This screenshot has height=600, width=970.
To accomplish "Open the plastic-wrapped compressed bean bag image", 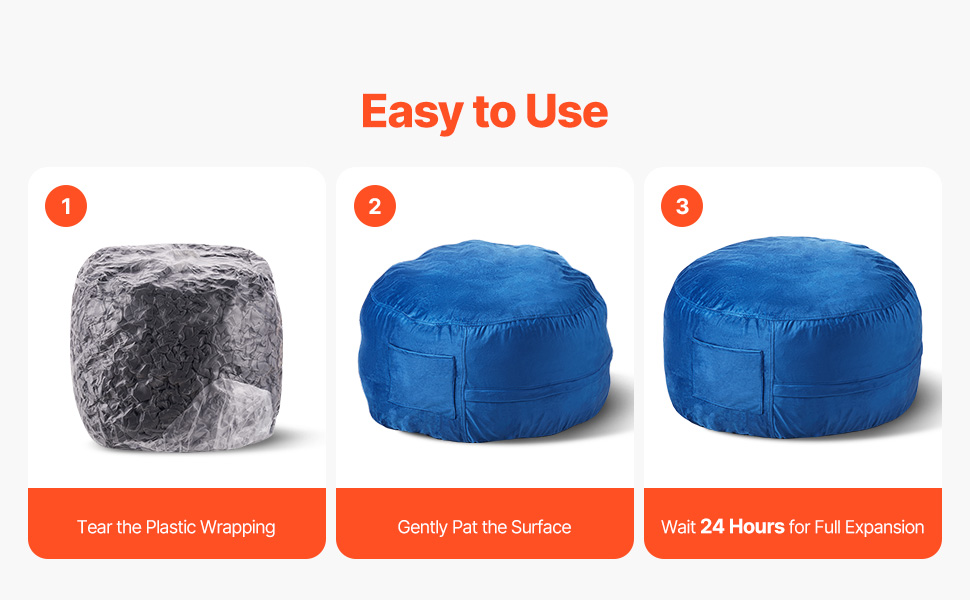I will point(177,347).
